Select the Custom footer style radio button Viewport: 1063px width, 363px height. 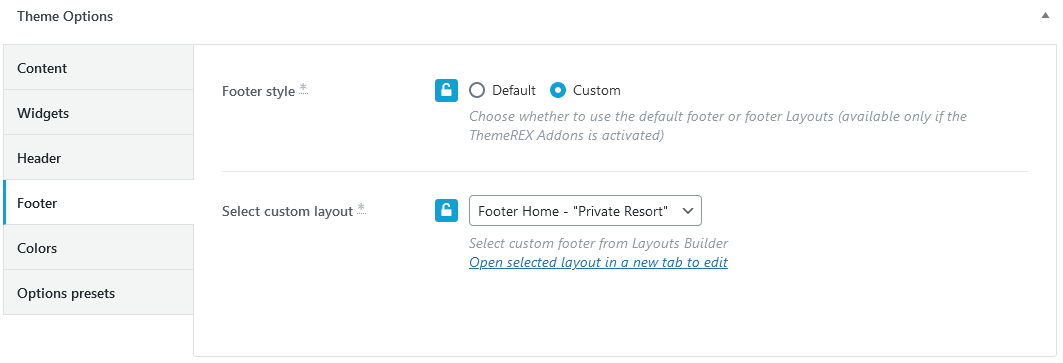[558, 90]
